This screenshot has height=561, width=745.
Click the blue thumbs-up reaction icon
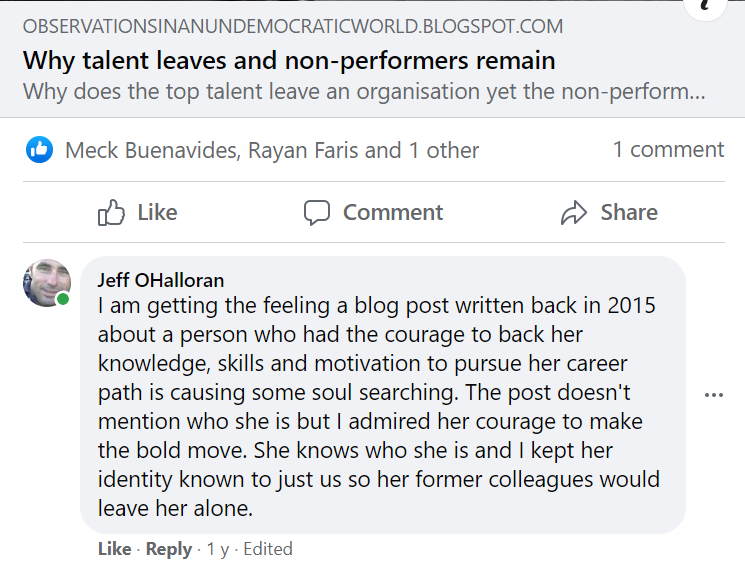click(x=40, y=150)
